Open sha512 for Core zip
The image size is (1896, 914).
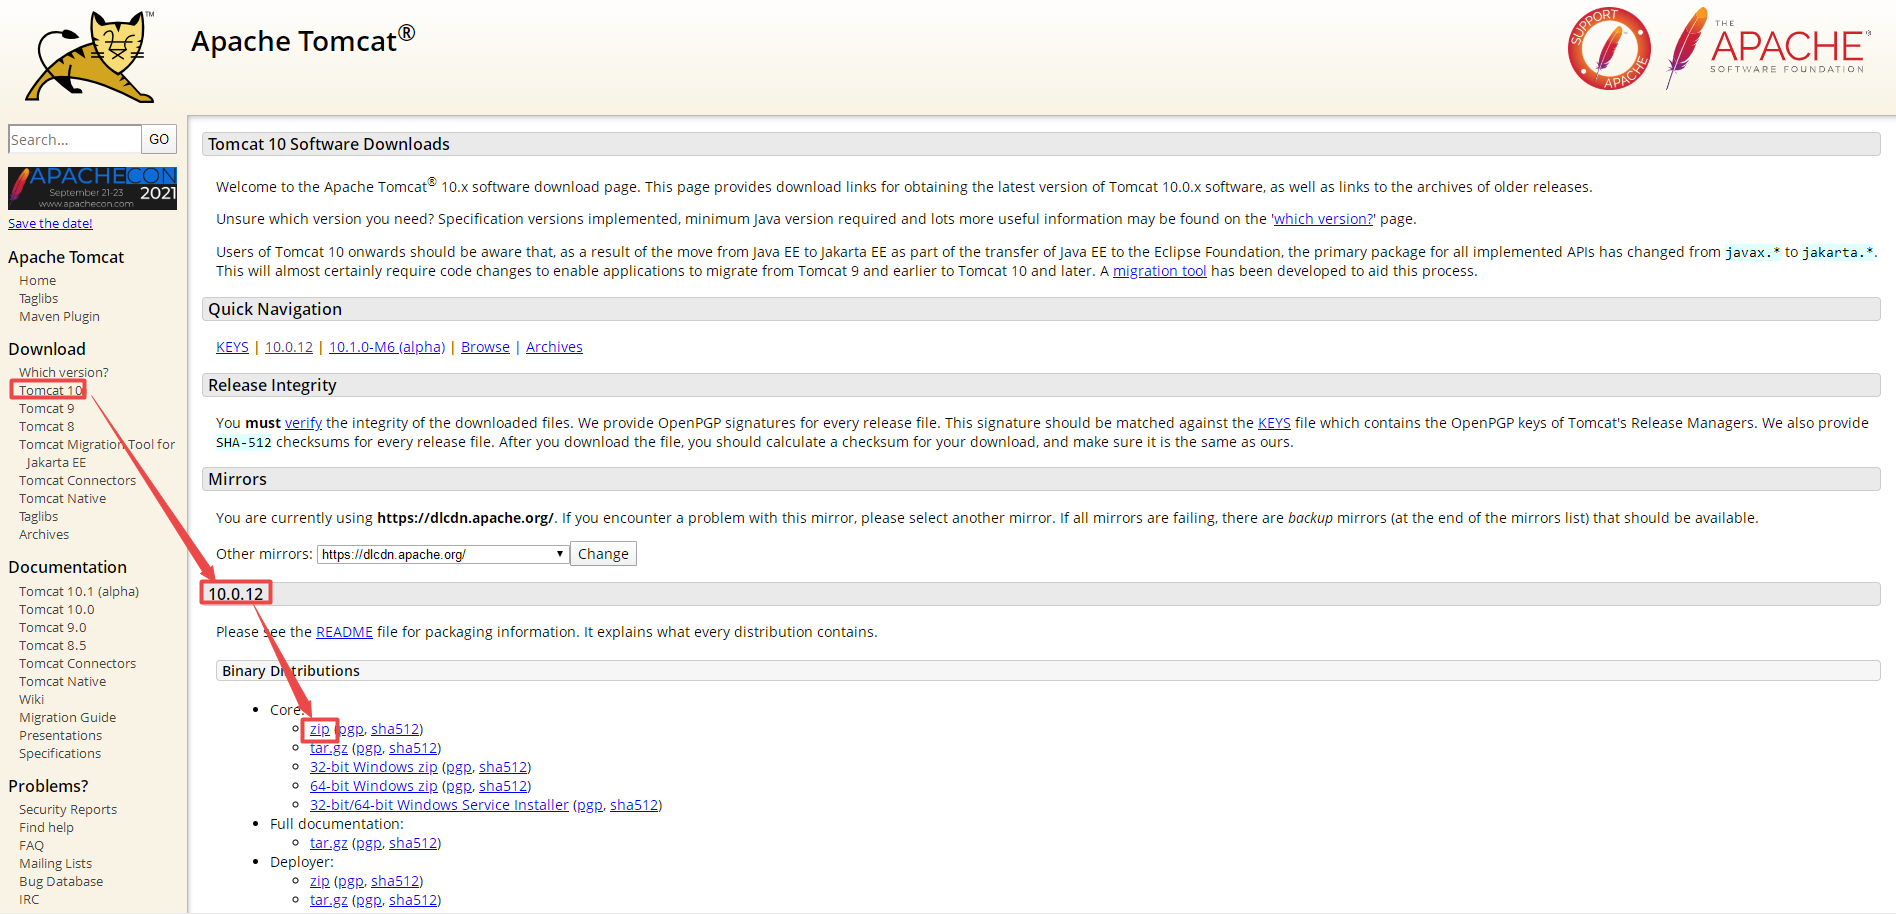(395, 729)
